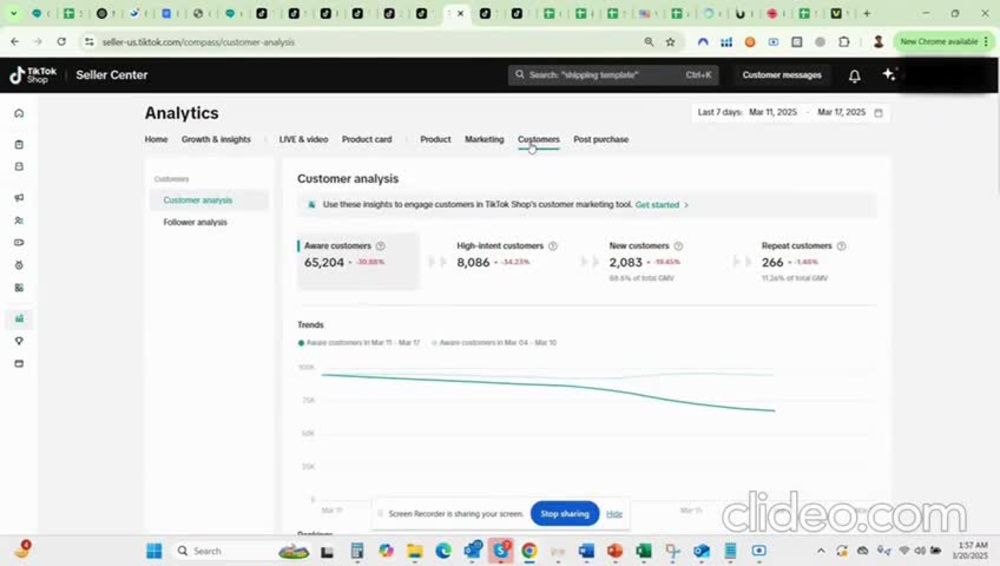Switch to Post purchase tab
The width and height of the screenshot is (1000, 566).
click(601, 140)
